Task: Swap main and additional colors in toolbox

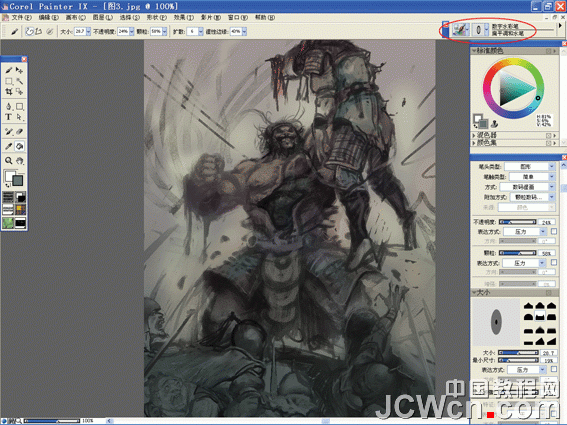Action: 7,185
